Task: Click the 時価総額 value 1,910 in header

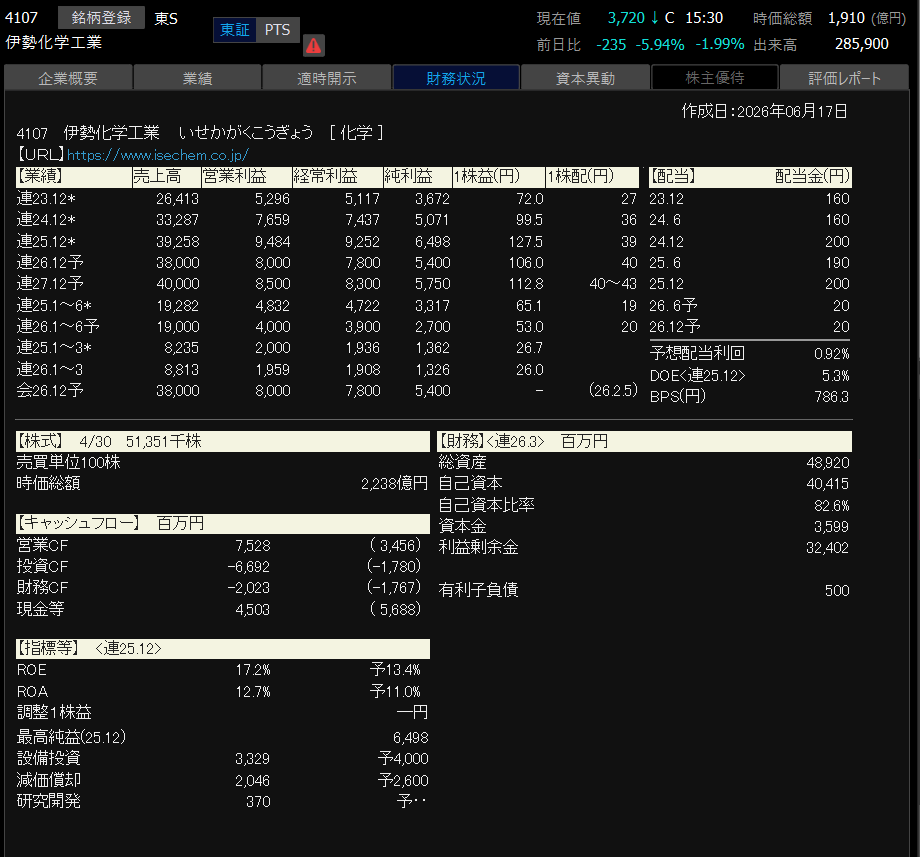Action: point(846,18)
